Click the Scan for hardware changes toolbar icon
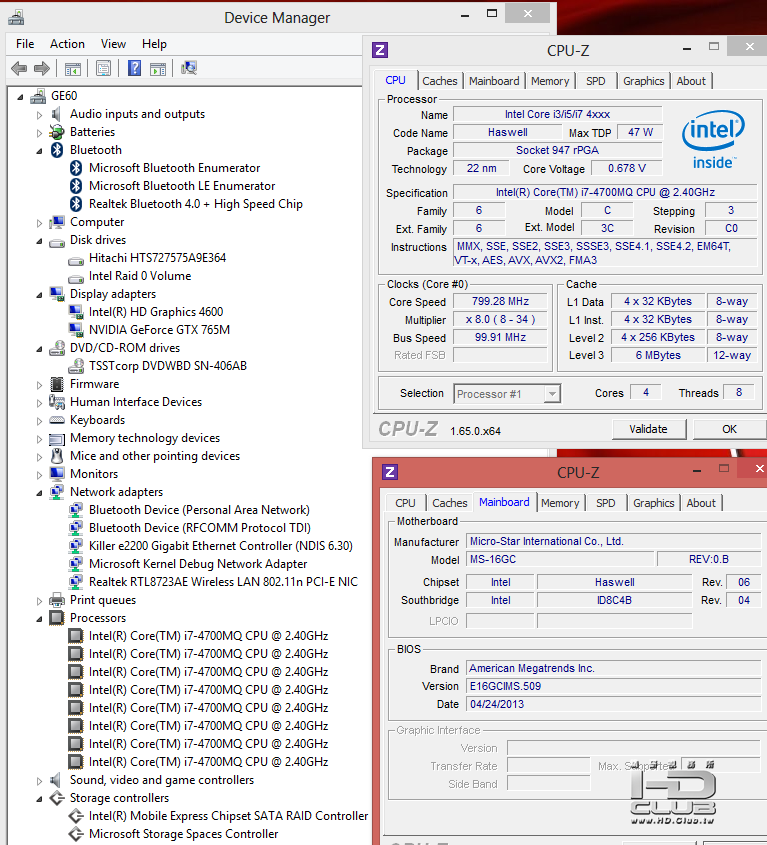Viewport: 767px width, 845px height. 189,68
